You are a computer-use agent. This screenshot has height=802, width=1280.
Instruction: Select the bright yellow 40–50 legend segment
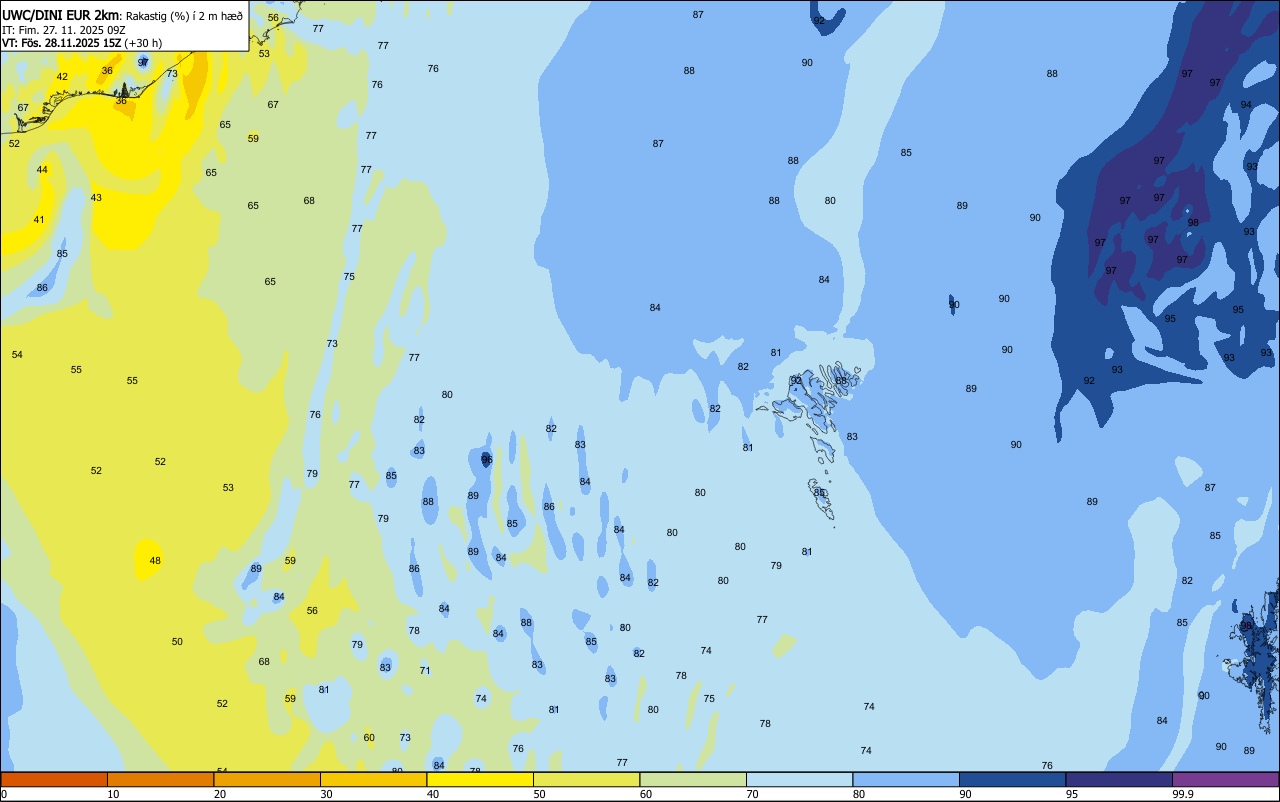pyautogui.click(x=480, y=779)
